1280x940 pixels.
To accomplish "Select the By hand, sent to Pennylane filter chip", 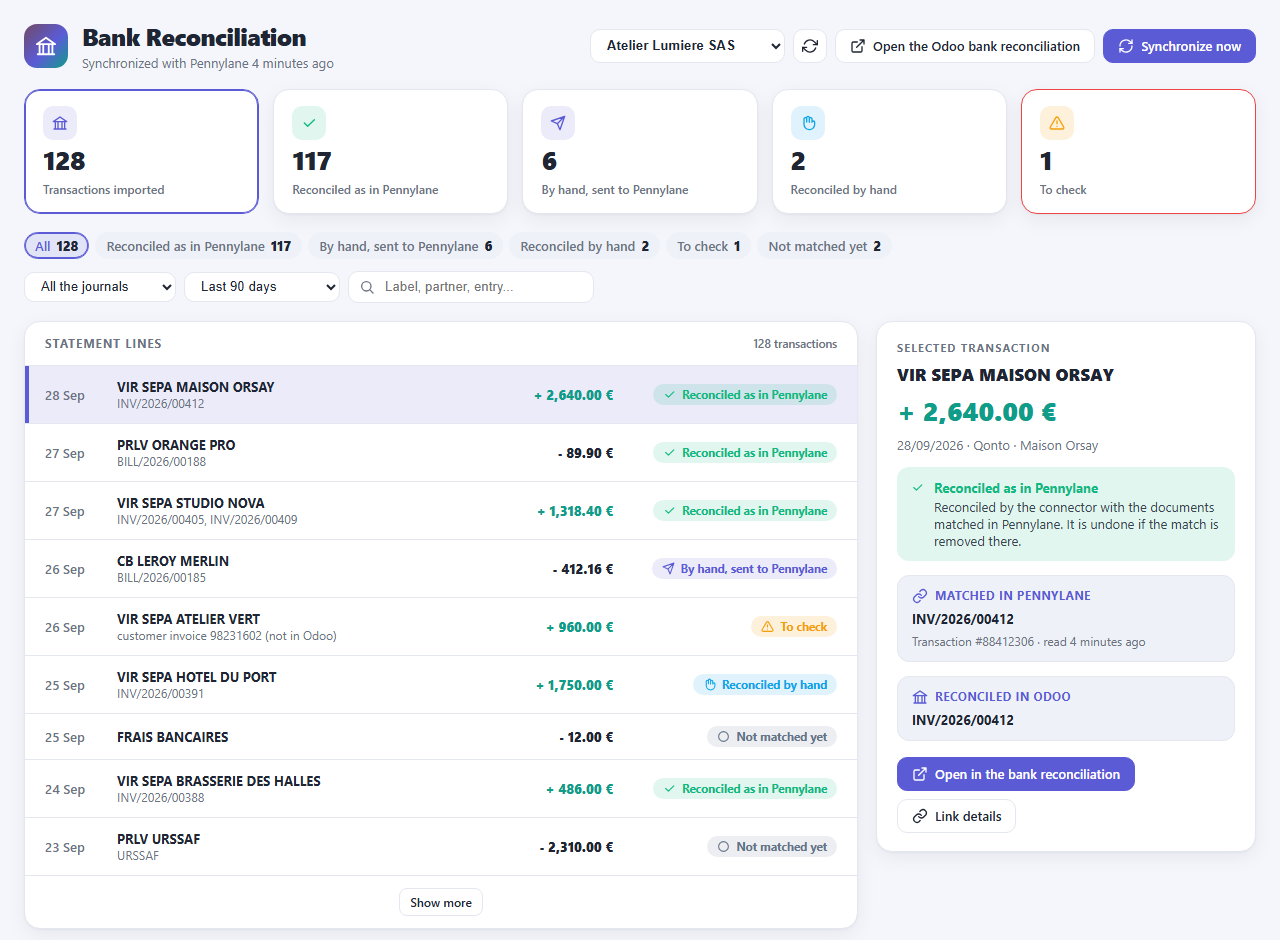I will pyautogui.click(x=406, y=246).
